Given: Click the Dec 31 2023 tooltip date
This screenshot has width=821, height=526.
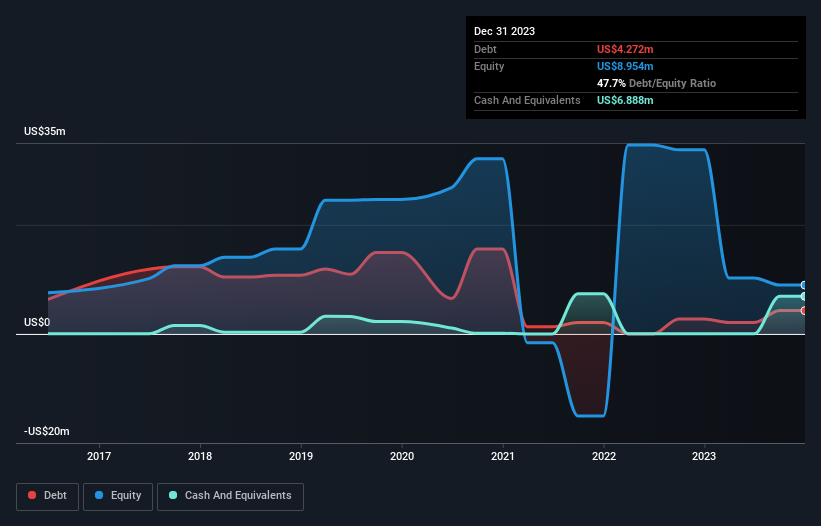Looking at the screenshot, I should click(x=504, y=31).
